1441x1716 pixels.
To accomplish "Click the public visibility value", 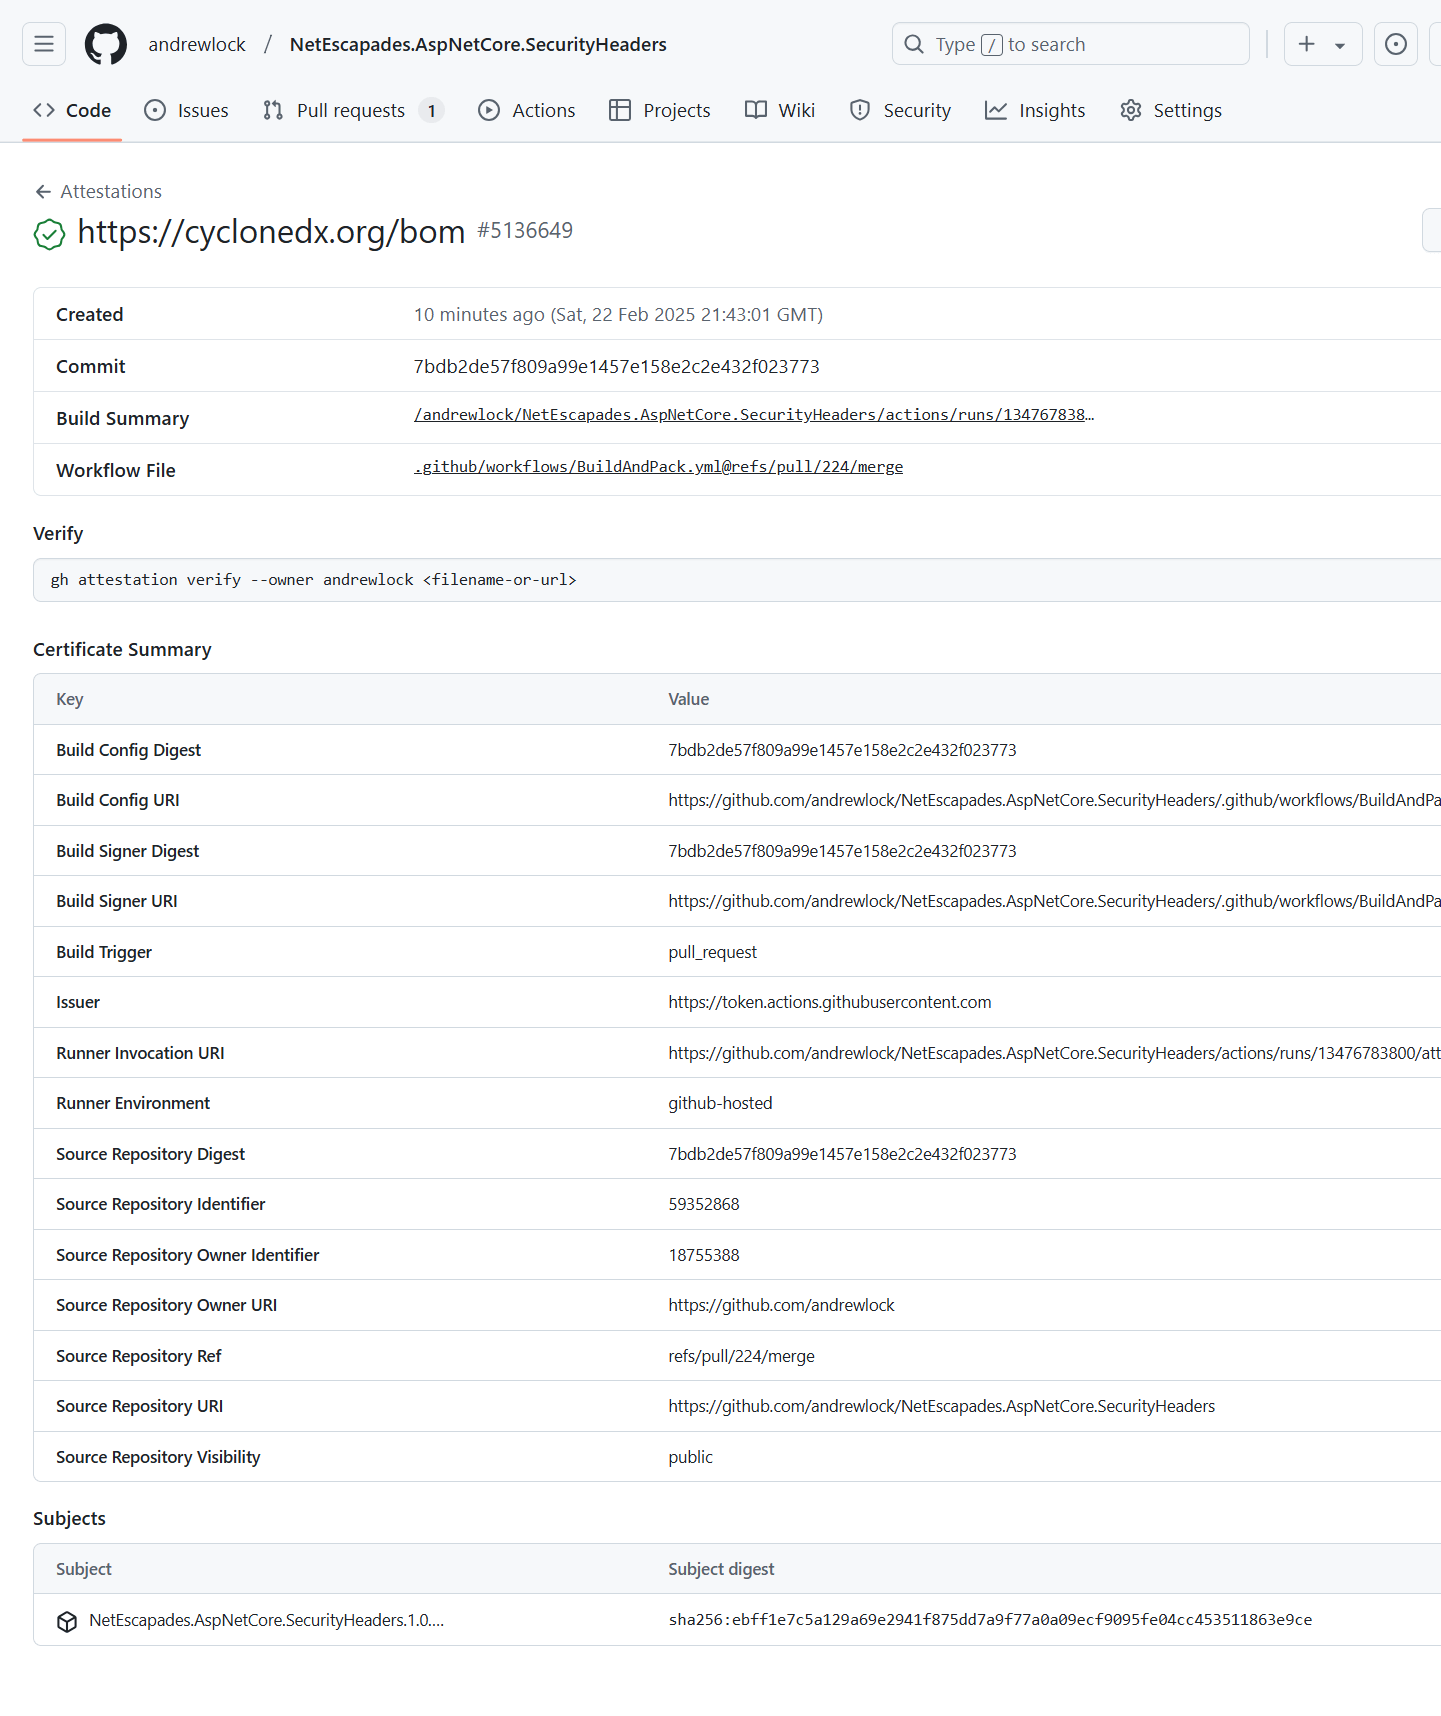I will tap(690, 1457).
